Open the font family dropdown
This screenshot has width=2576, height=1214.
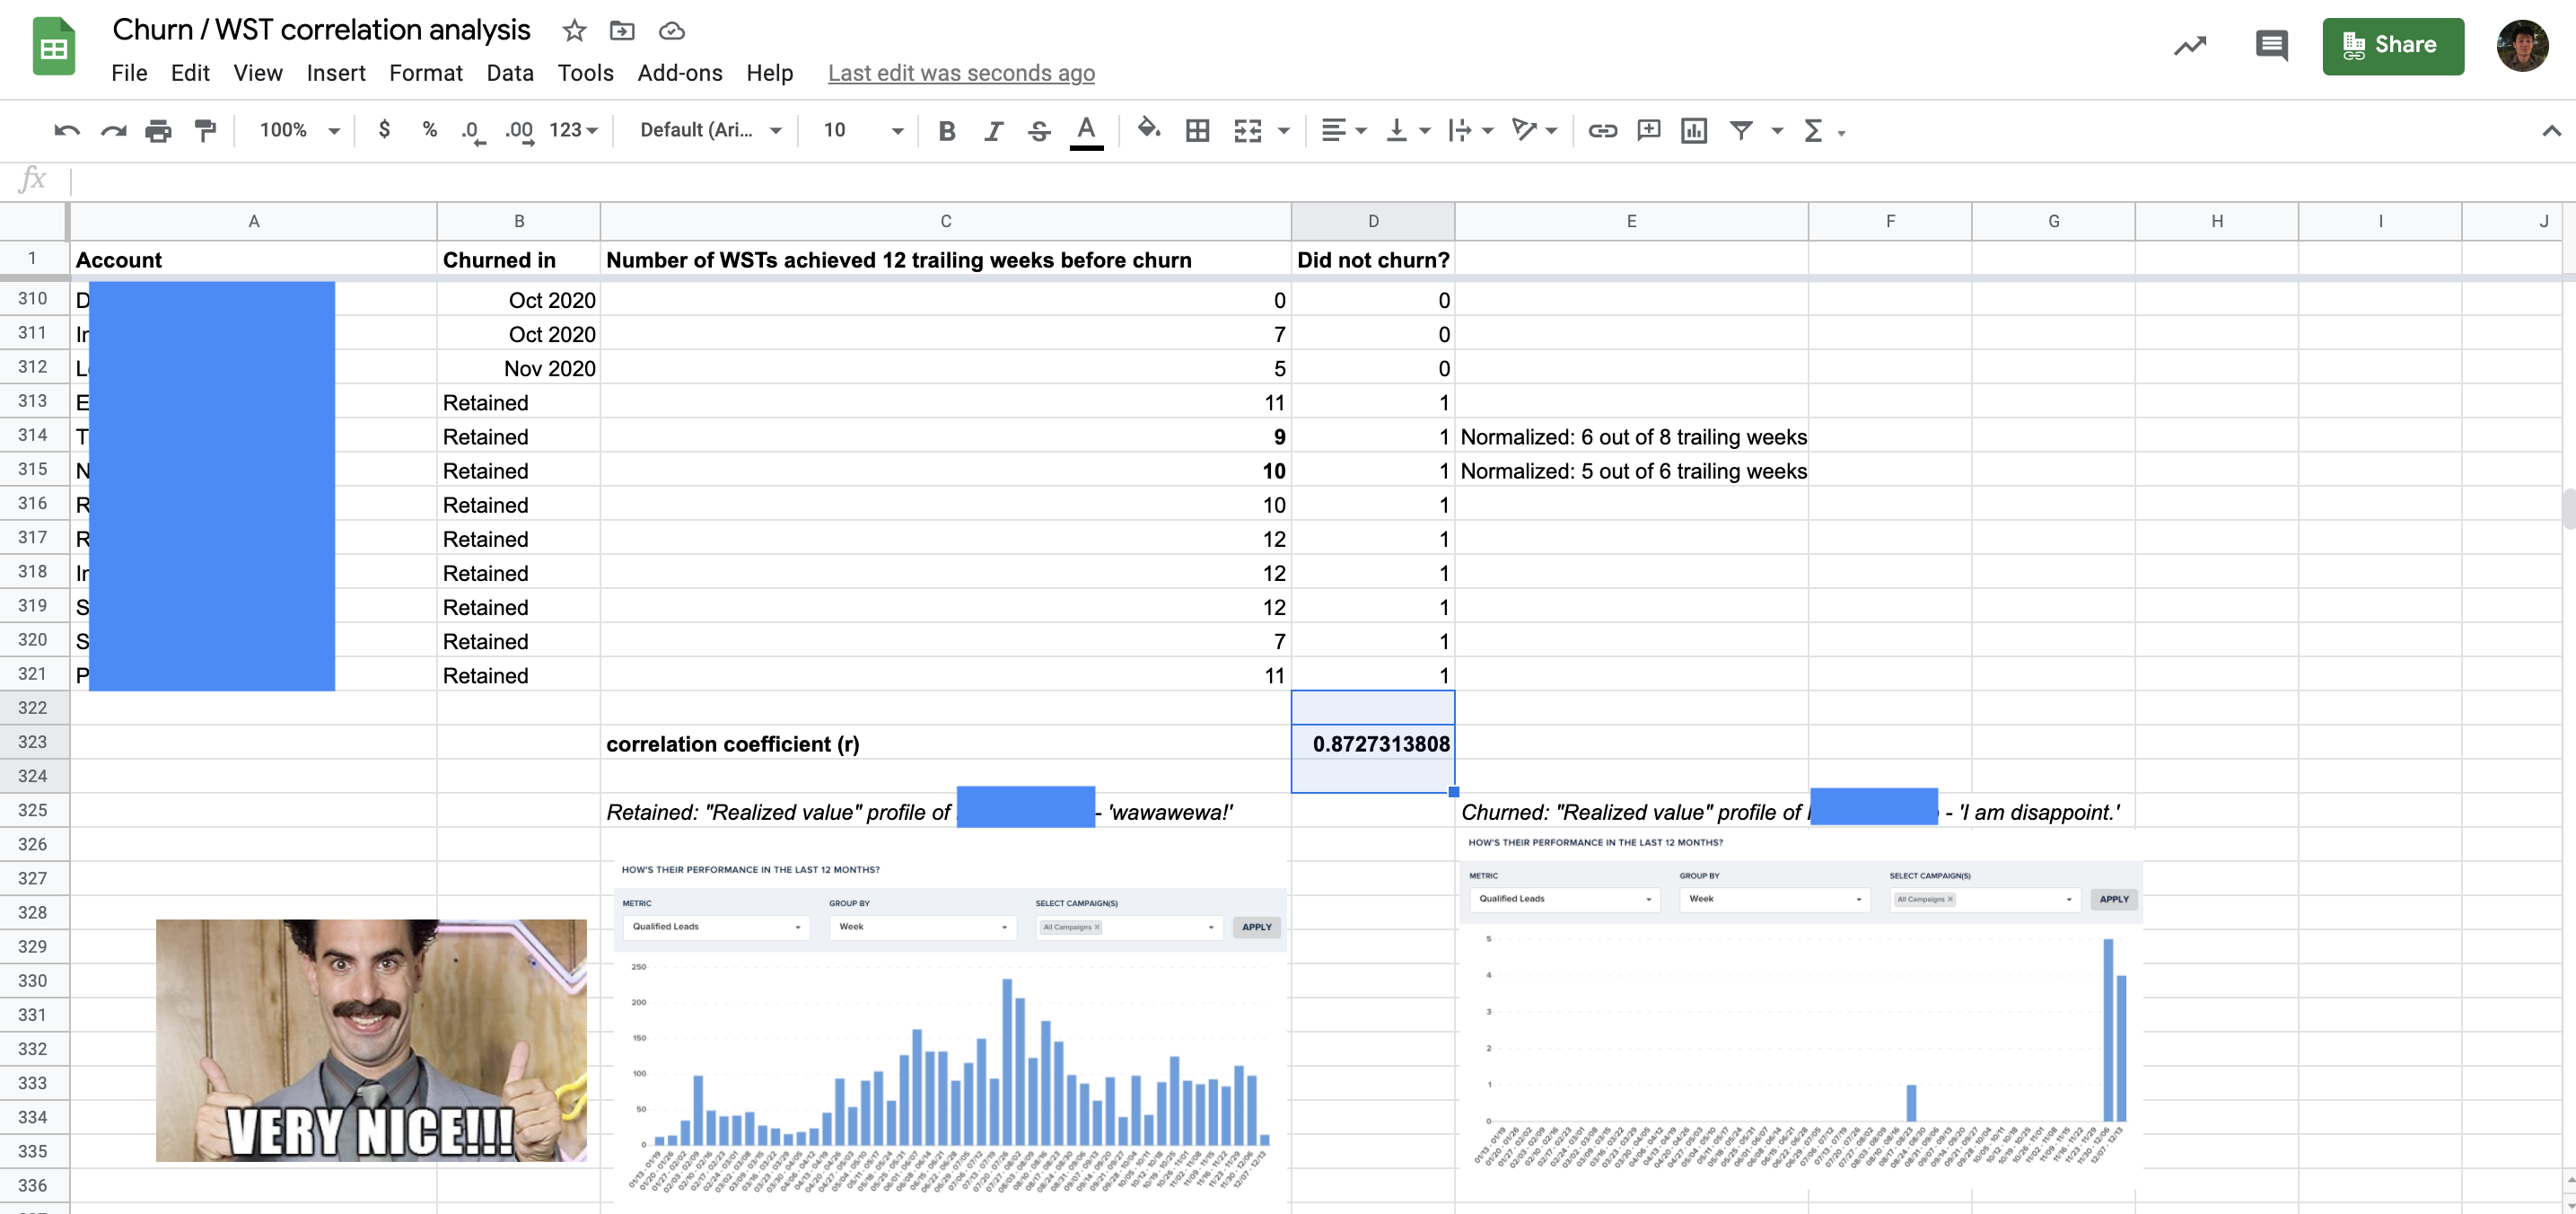pyautogui.click(x=710, y=130)
